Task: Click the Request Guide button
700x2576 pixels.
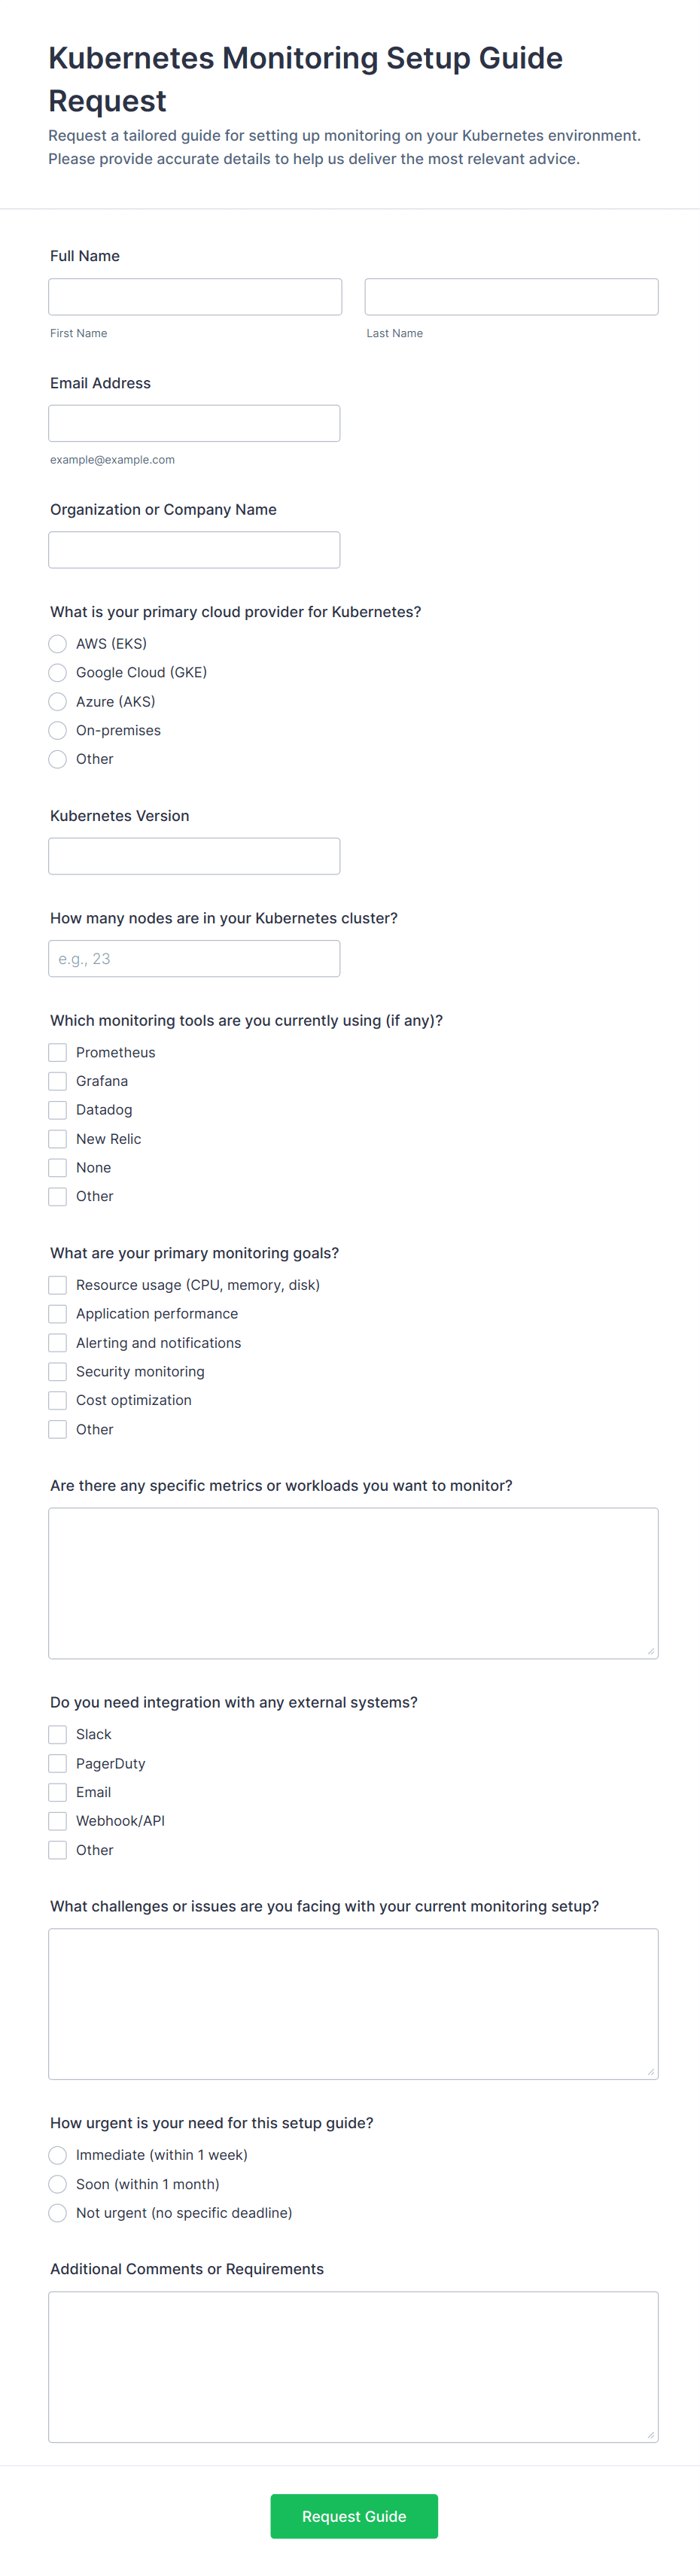Action: [354, 2516]
